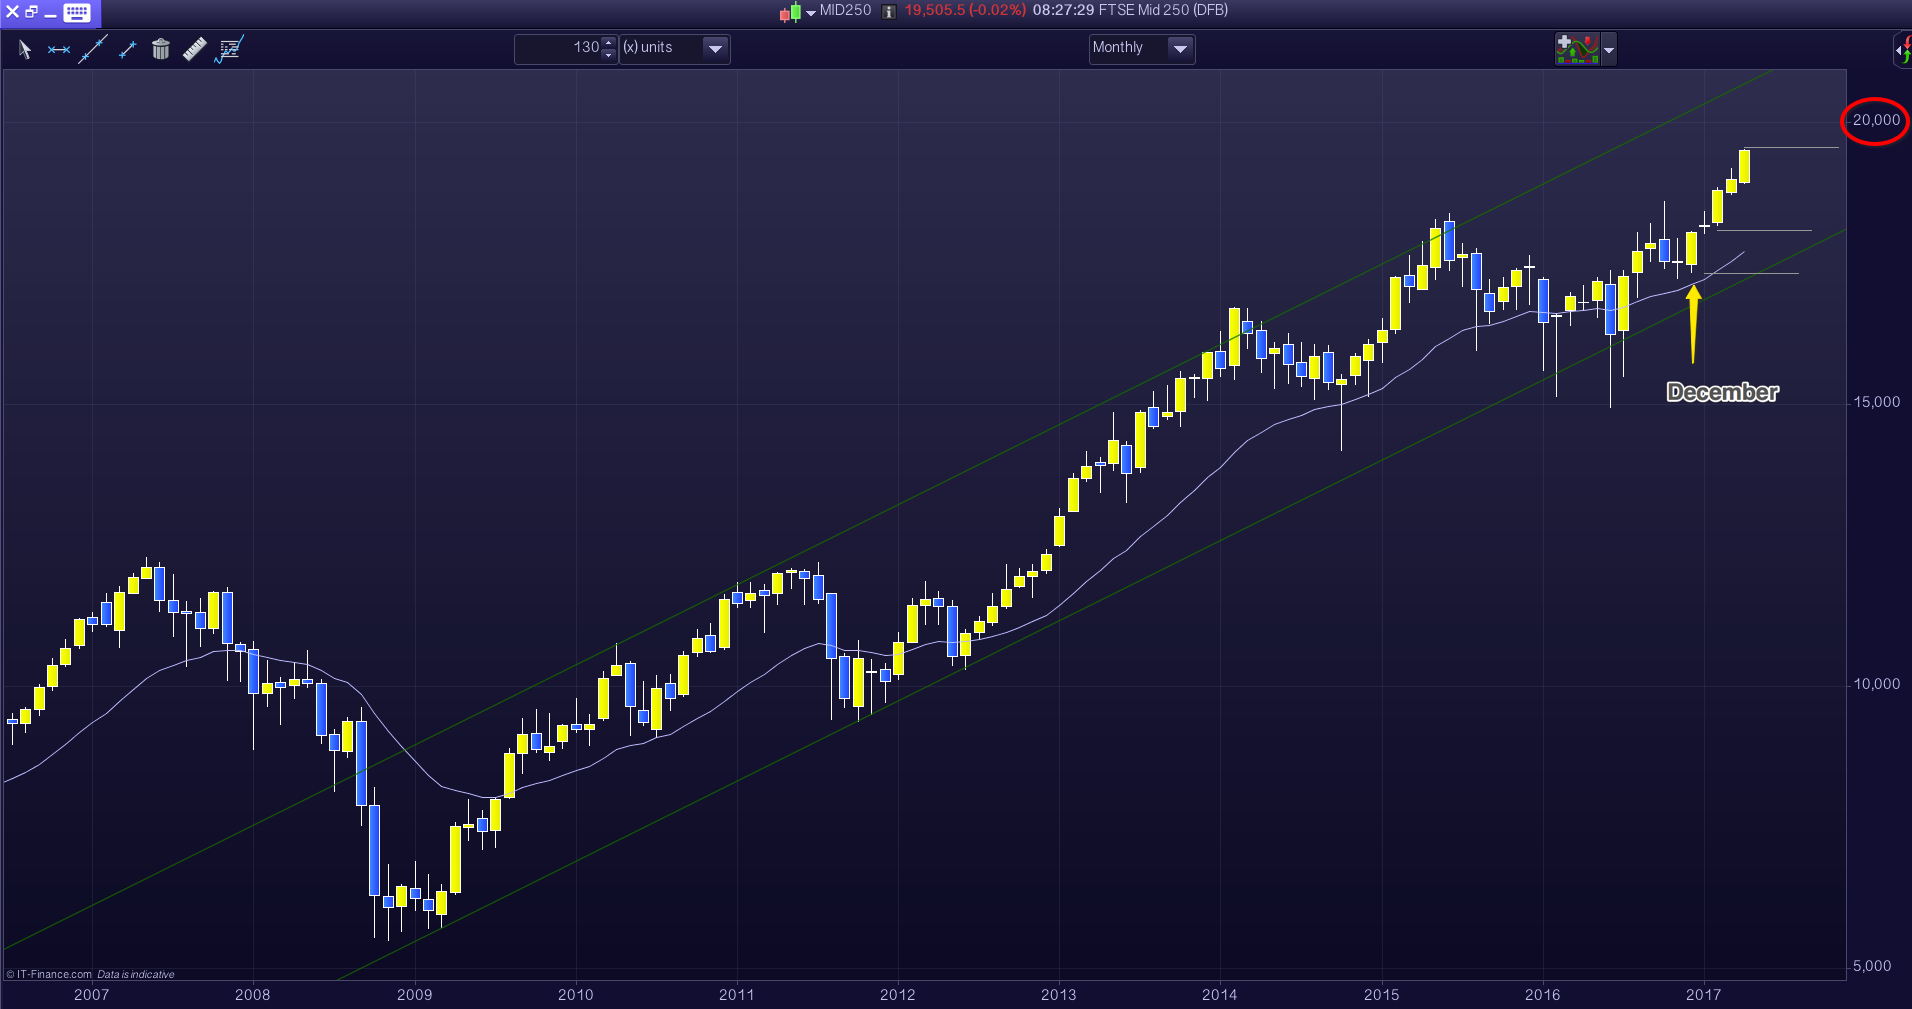Click the trash bin delete icon

coord(161,49)
